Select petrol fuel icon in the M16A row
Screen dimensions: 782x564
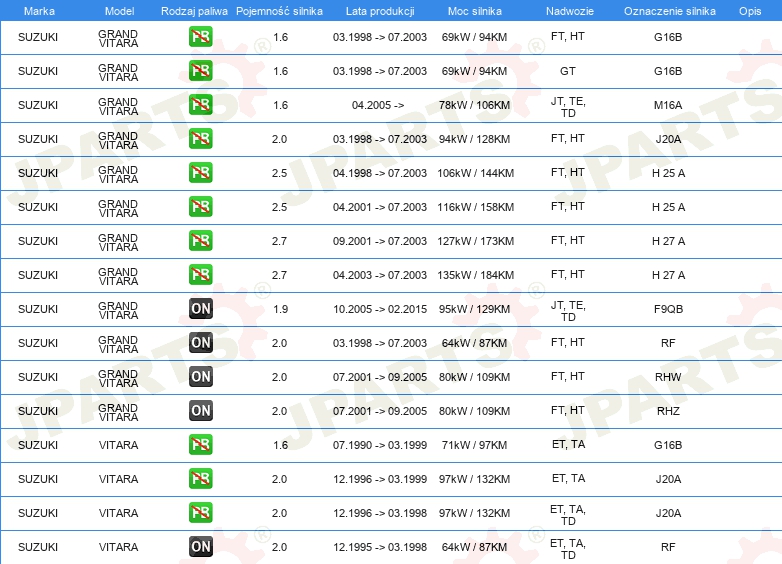[200, 105]
